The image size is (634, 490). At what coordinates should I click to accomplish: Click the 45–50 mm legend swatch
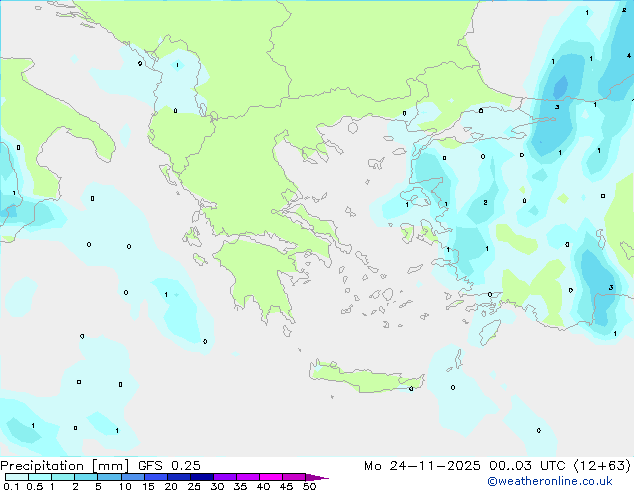click(294, 477)
